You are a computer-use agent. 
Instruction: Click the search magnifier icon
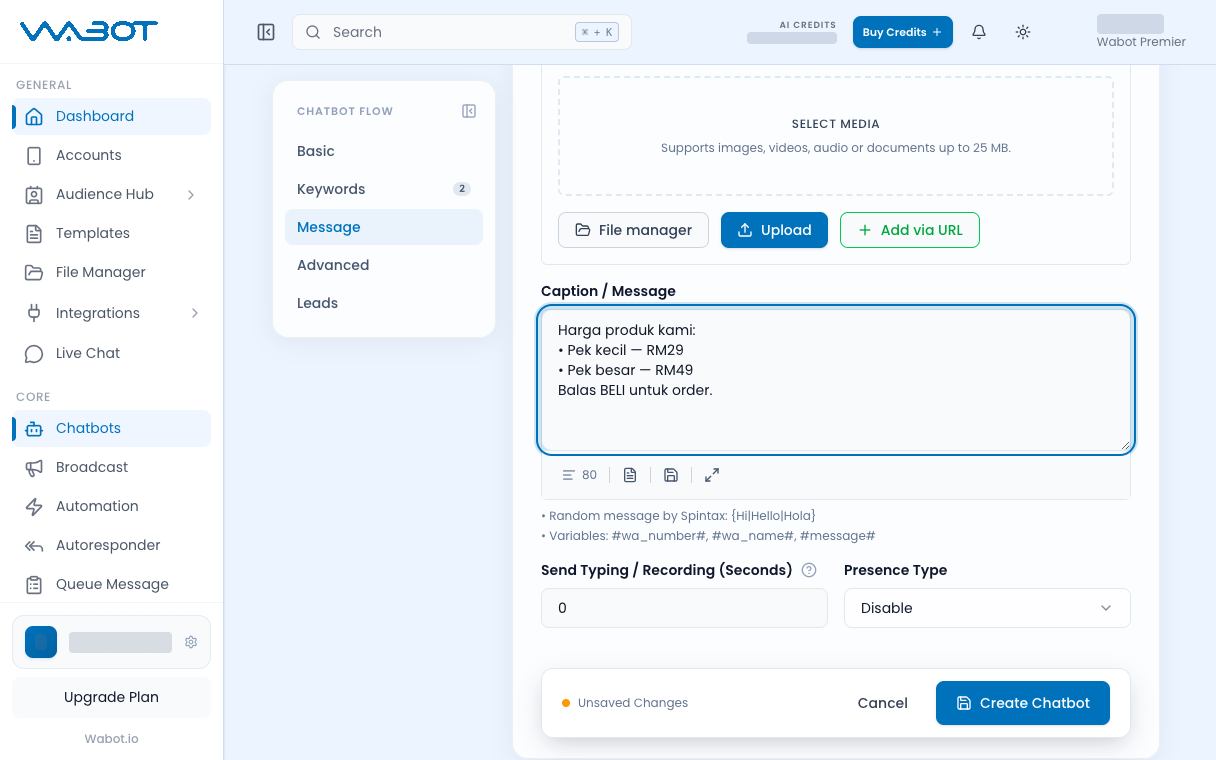tap(313, 32)
